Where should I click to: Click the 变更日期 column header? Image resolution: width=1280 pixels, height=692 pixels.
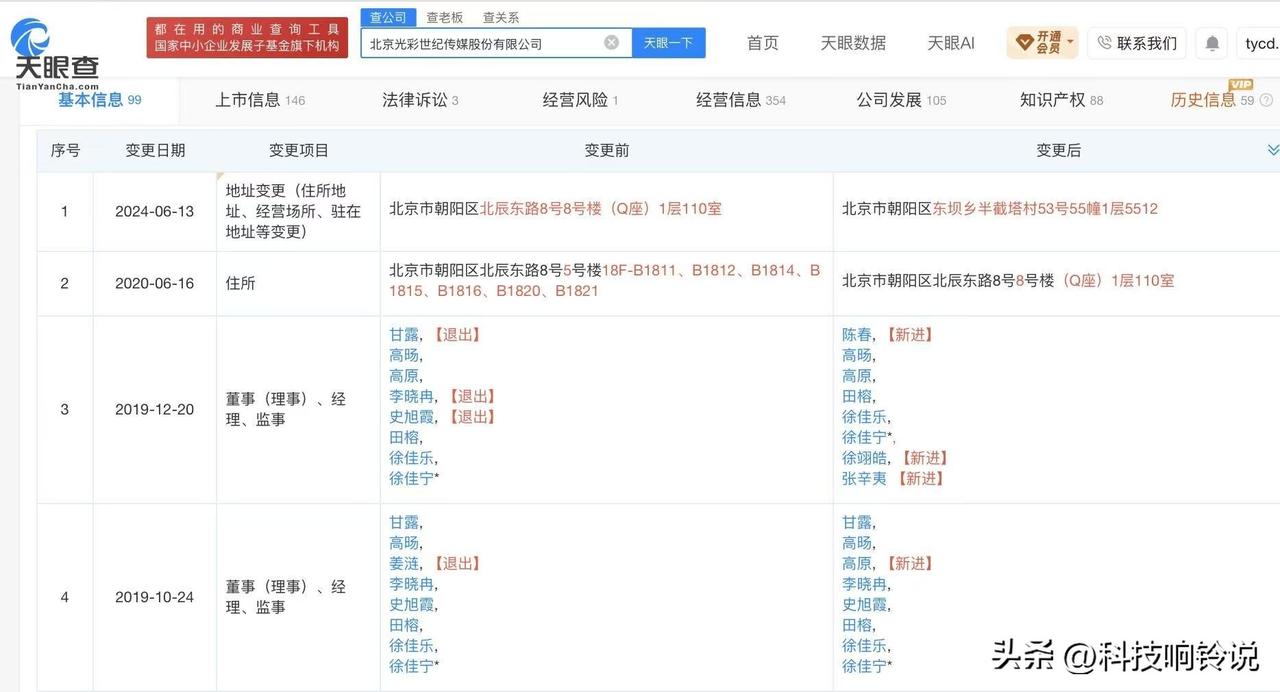(x=155, y=150)
